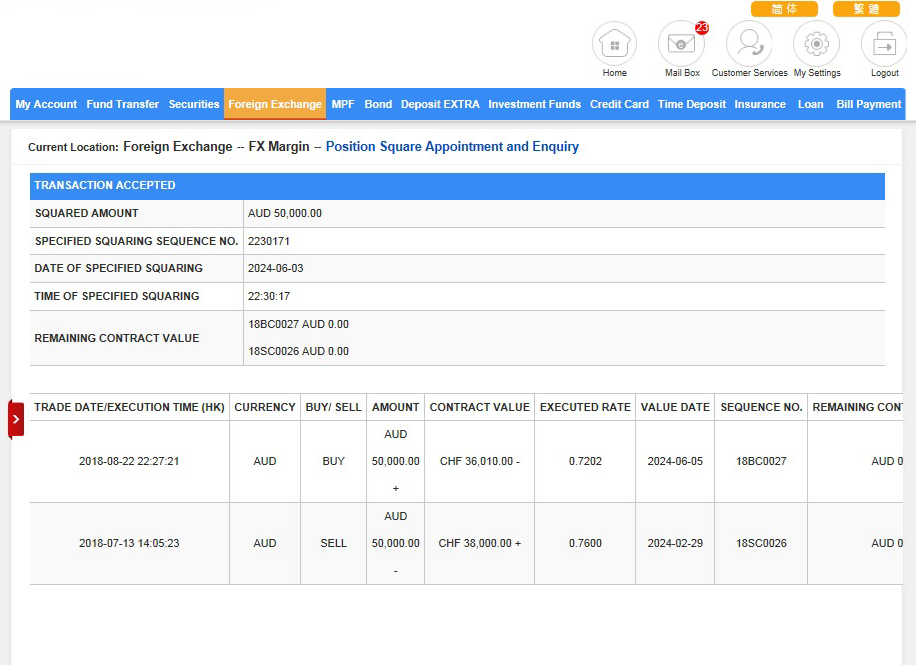Open the Mail Box icon

click(x=681, y=45)
